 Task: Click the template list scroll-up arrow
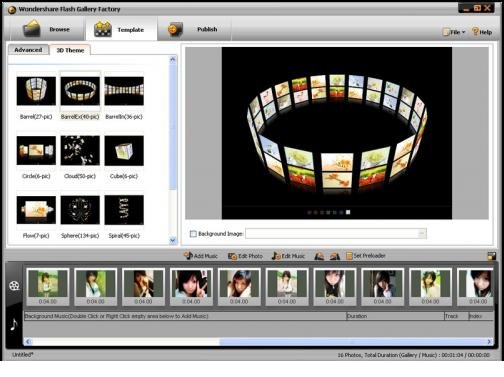[x=173, y=60]
